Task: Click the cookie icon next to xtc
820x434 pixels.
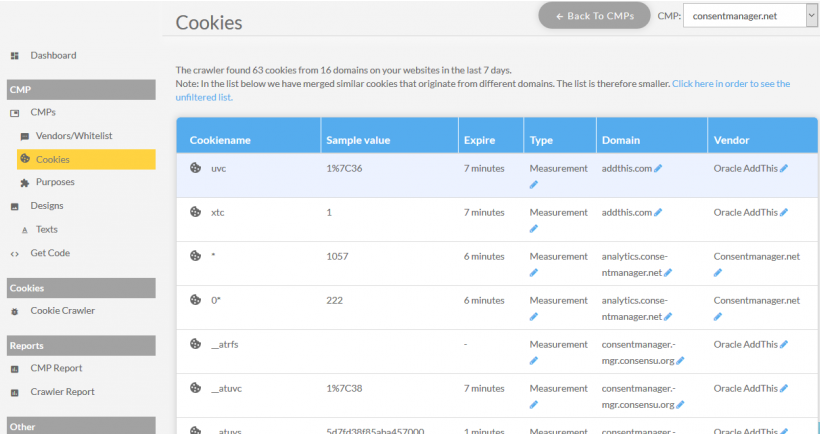Action: point(195,212)
